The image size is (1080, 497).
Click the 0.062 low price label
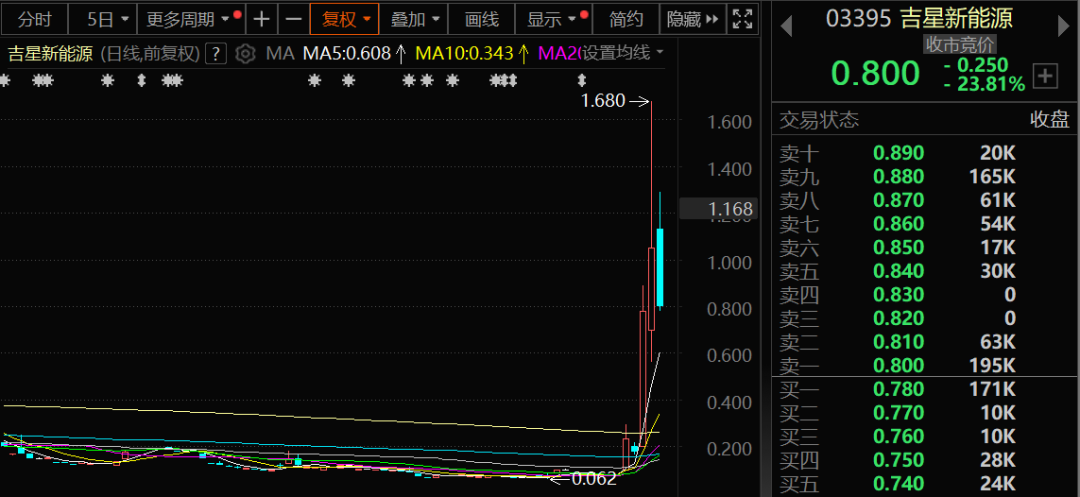click(x=594, y=479)
